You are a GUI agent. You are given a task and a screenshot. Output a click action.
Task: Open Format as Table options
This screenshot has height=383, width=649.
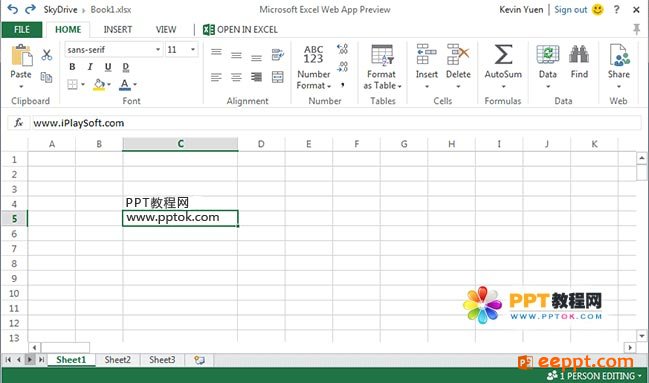click(x=382, y=67)
